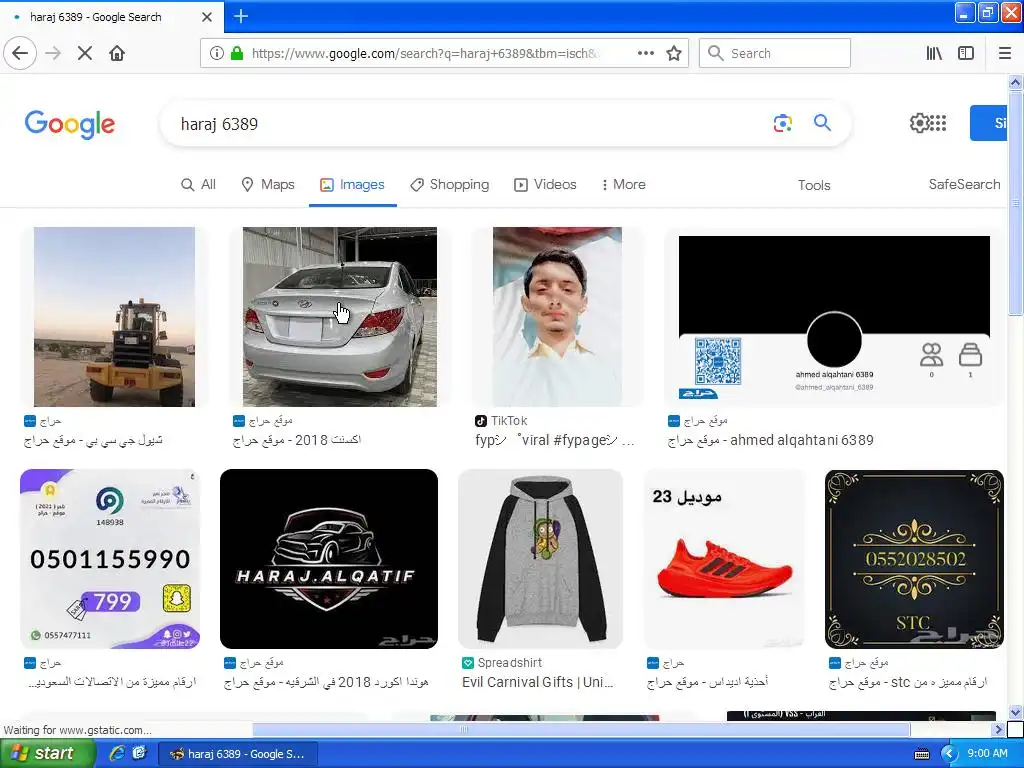Open the Windows start menu
Viewport: 1024px width, 768px height.
point(46,753)
